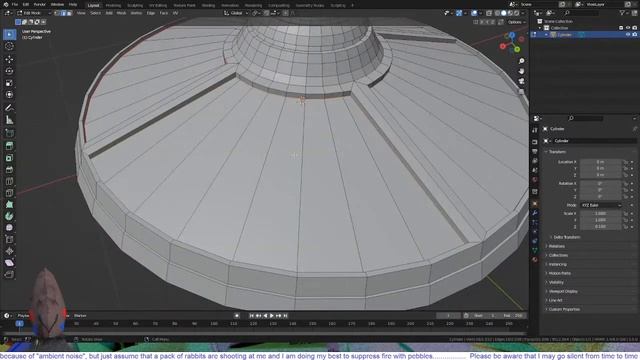Expand the Custom Properties panel
Viewport: 640px width, 360px height.
point(563,309)
